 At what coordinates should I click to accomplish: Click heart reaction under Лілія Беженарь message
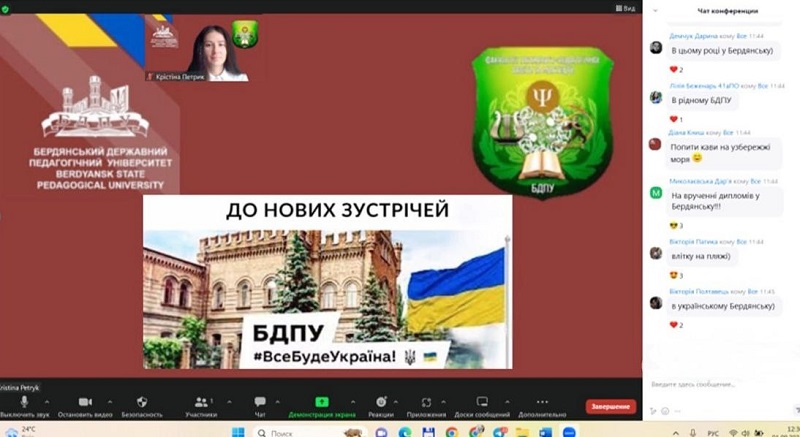676,119
